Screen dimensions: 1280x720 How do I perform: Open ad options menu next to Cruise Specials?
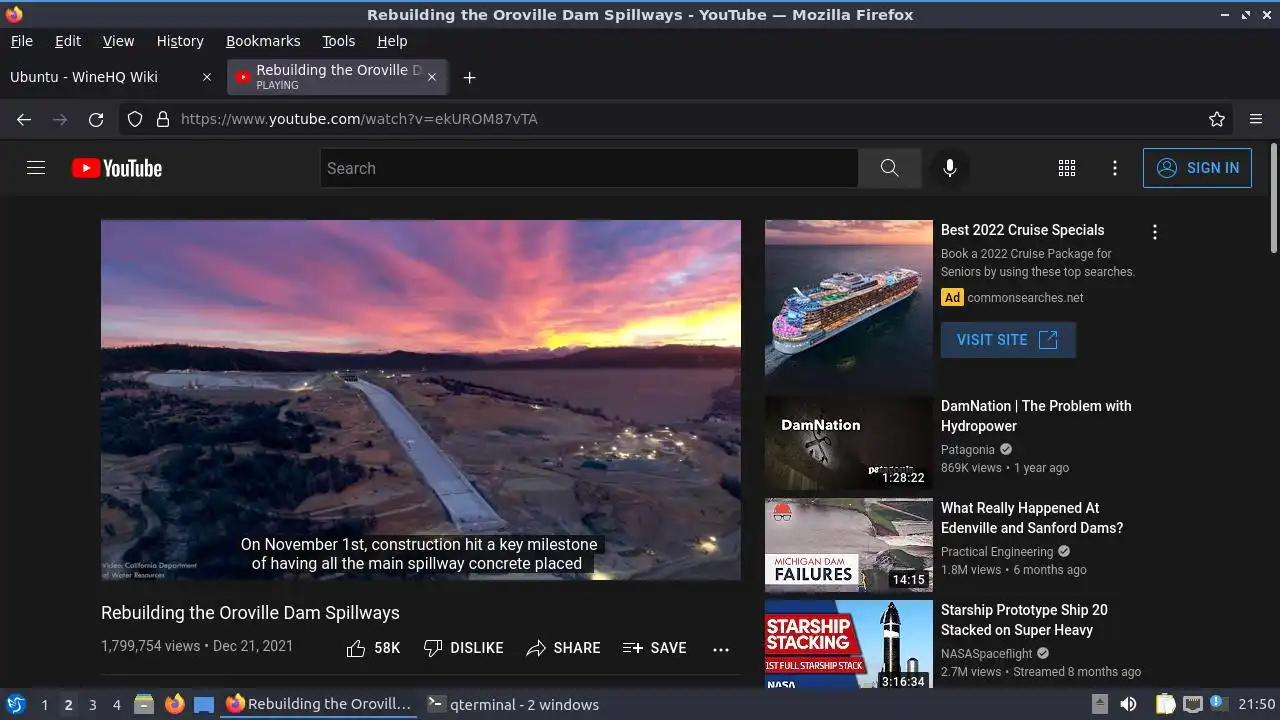(1155, 232)
